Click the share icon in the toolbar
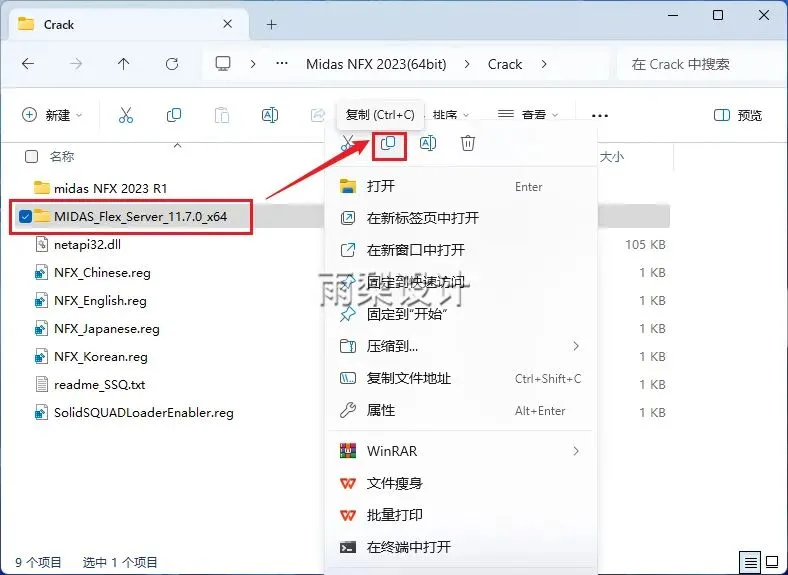 318,115
